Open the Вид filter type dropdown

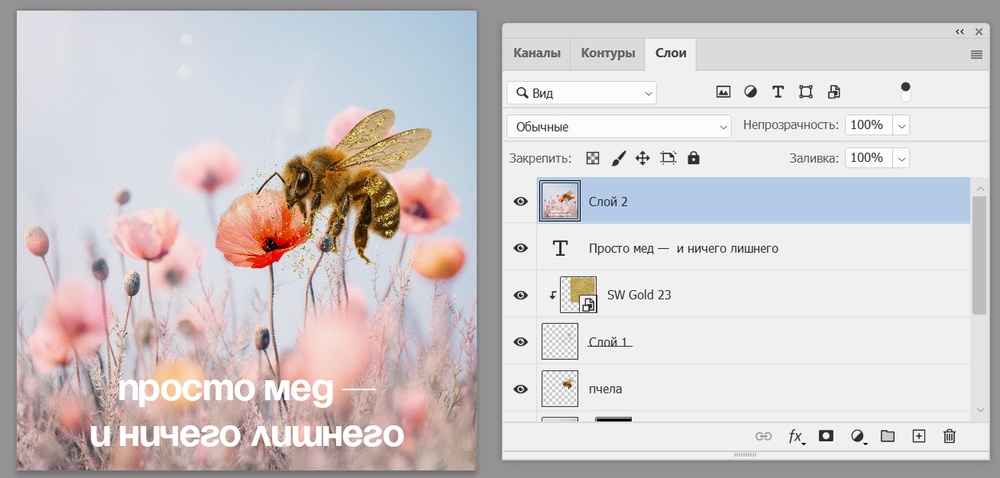[581, 93]
